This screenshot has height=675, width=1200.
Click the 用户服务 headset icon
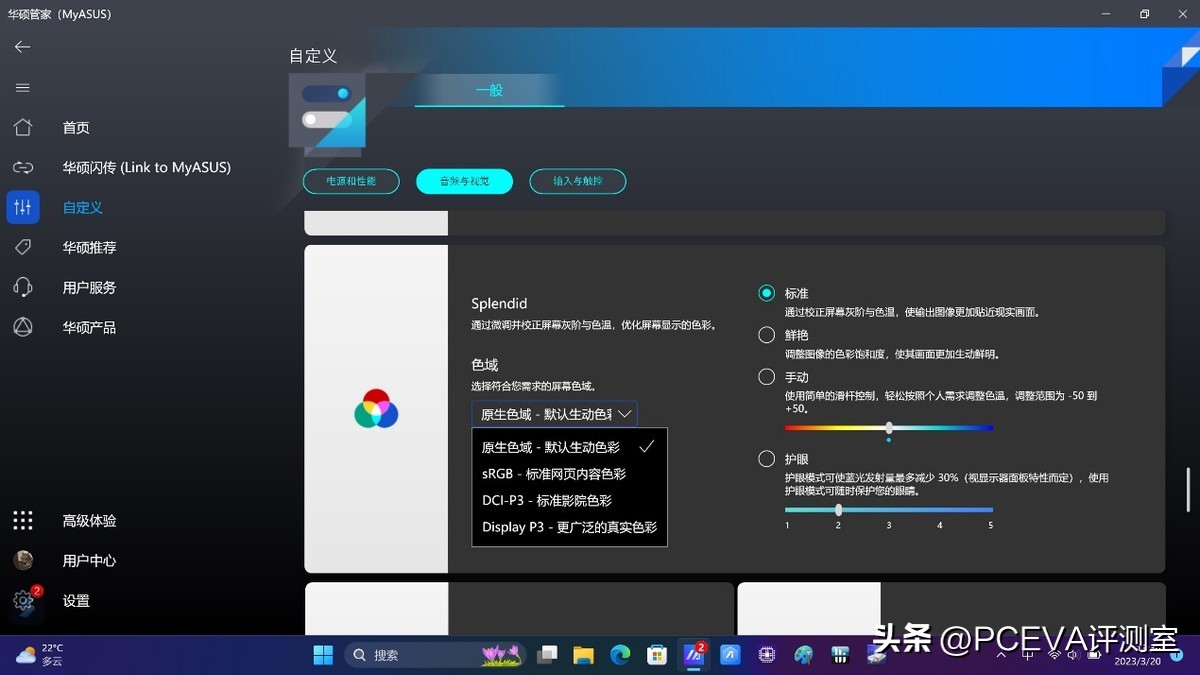(23, 287)
